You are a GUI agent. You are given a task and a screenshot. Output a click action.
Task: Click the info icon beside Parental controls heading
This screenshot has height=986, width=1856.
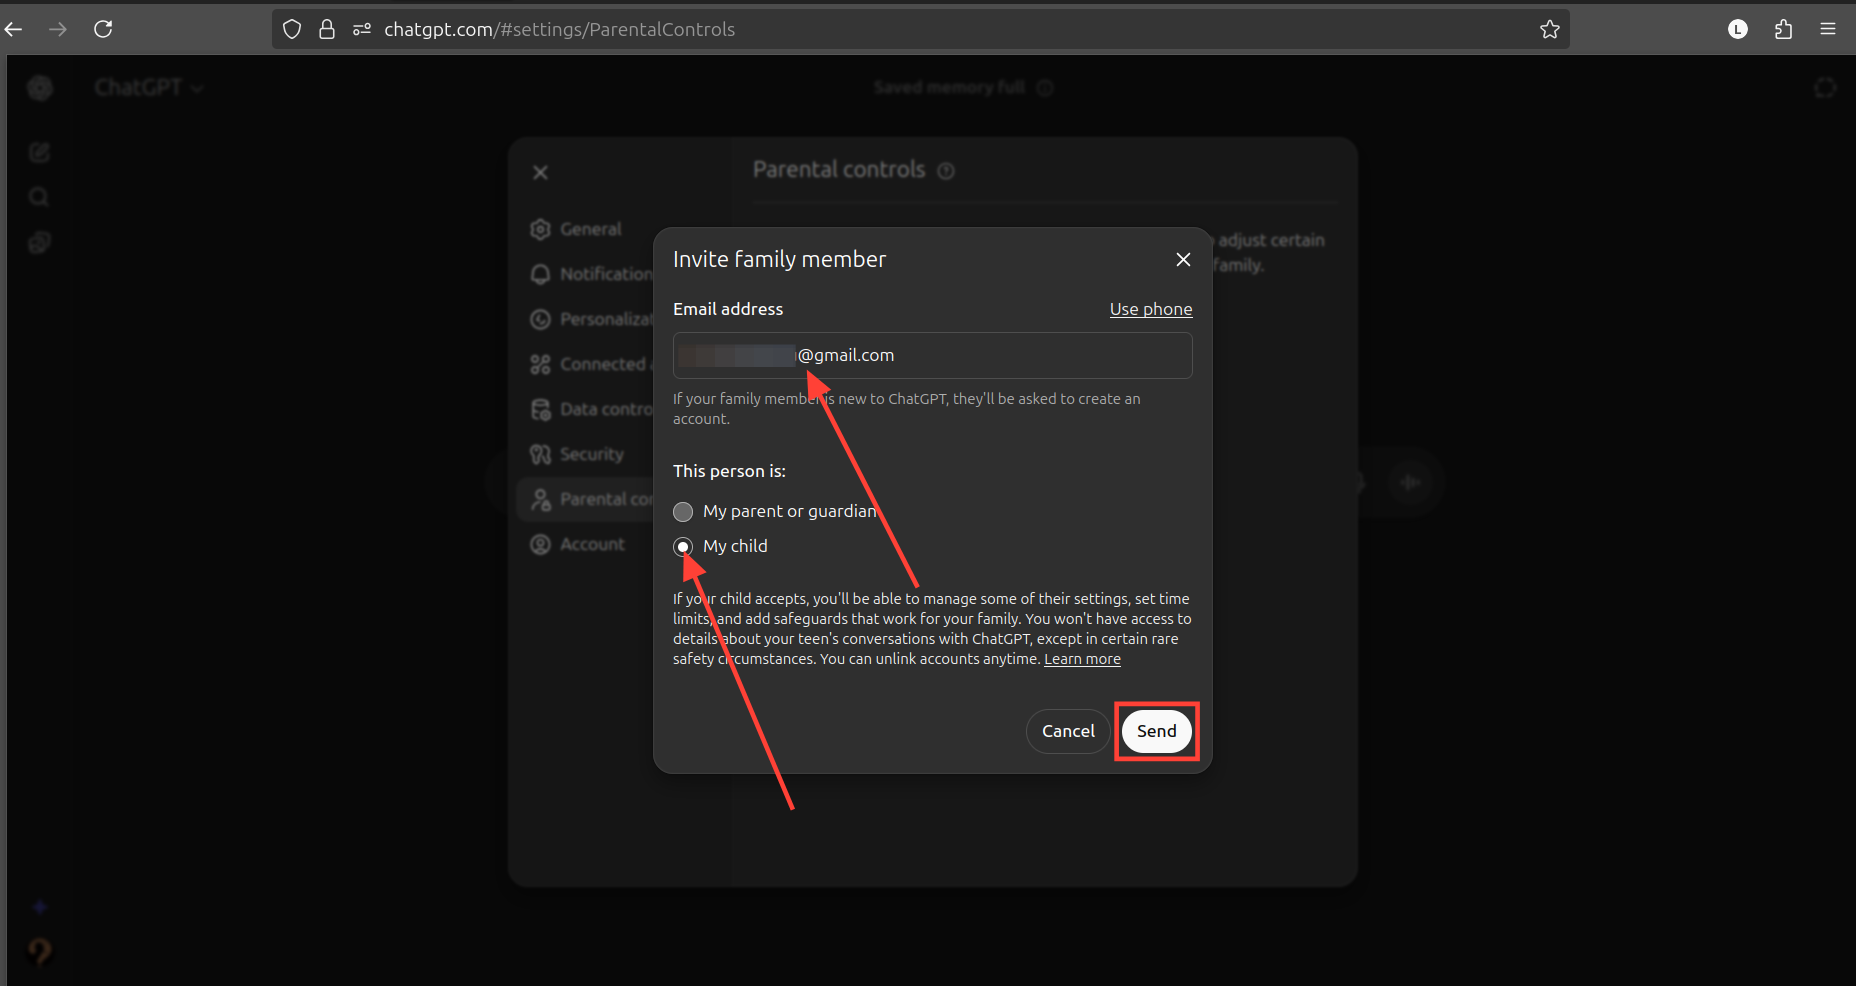(x=946, y=171)
